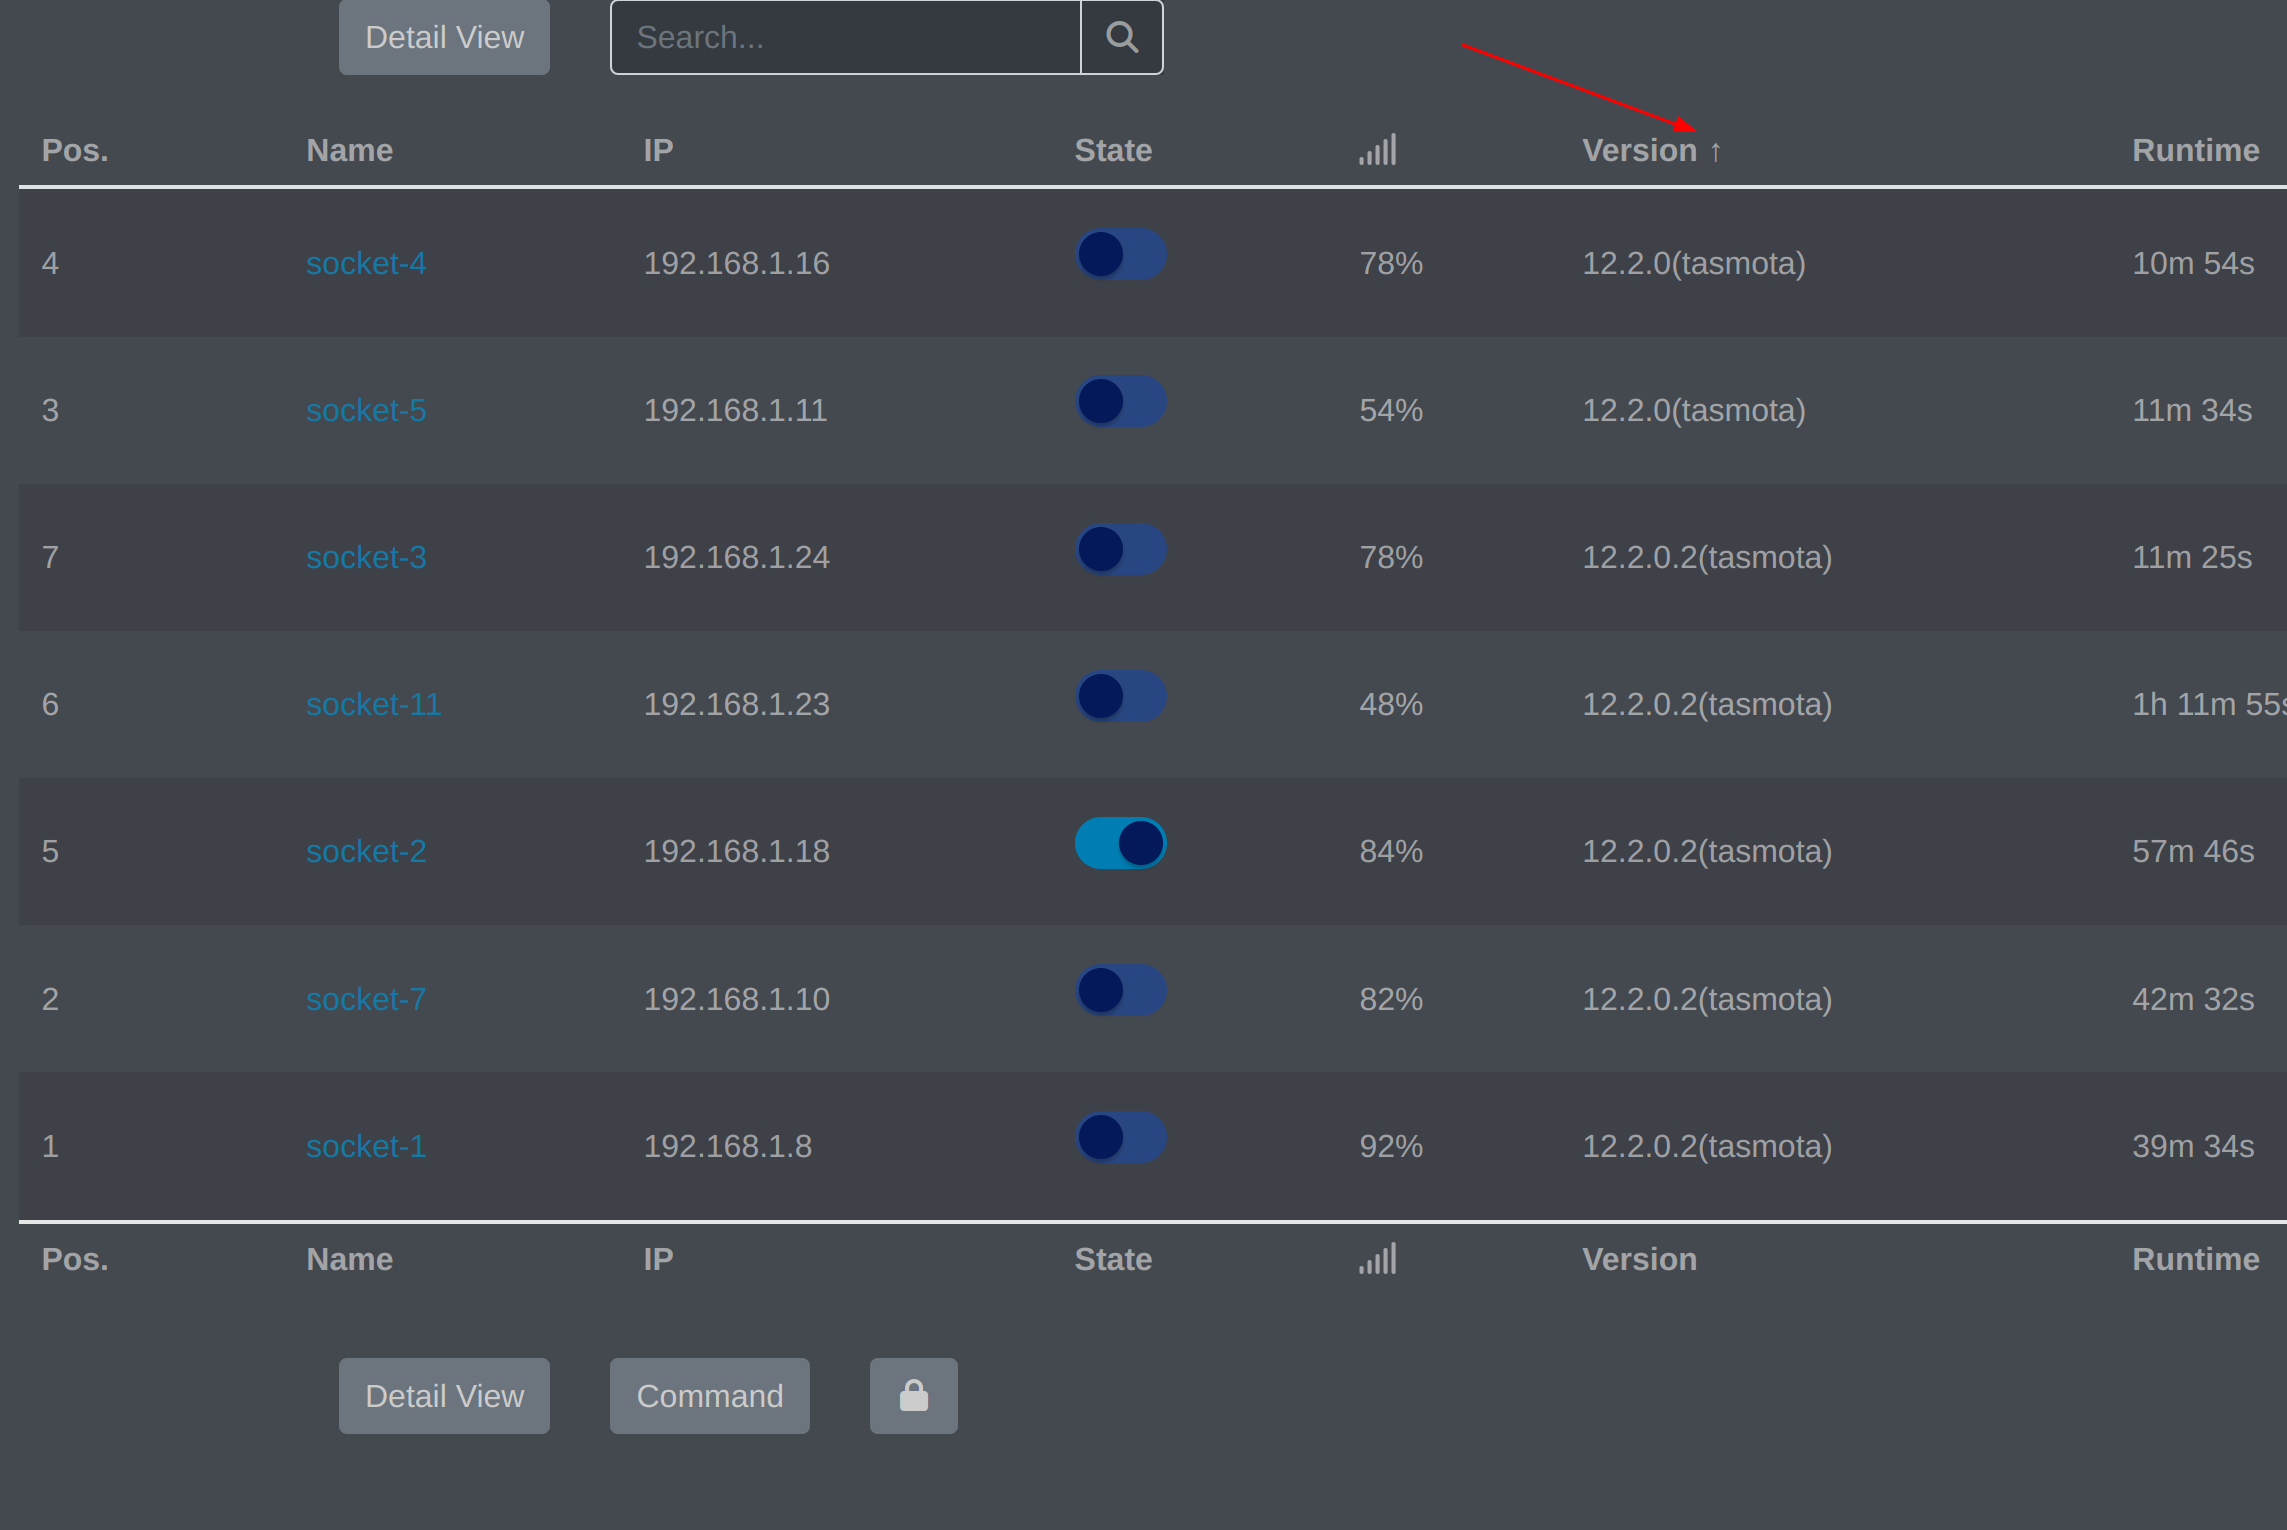Click the sort arrow next to Version

tap(1714, 150)
